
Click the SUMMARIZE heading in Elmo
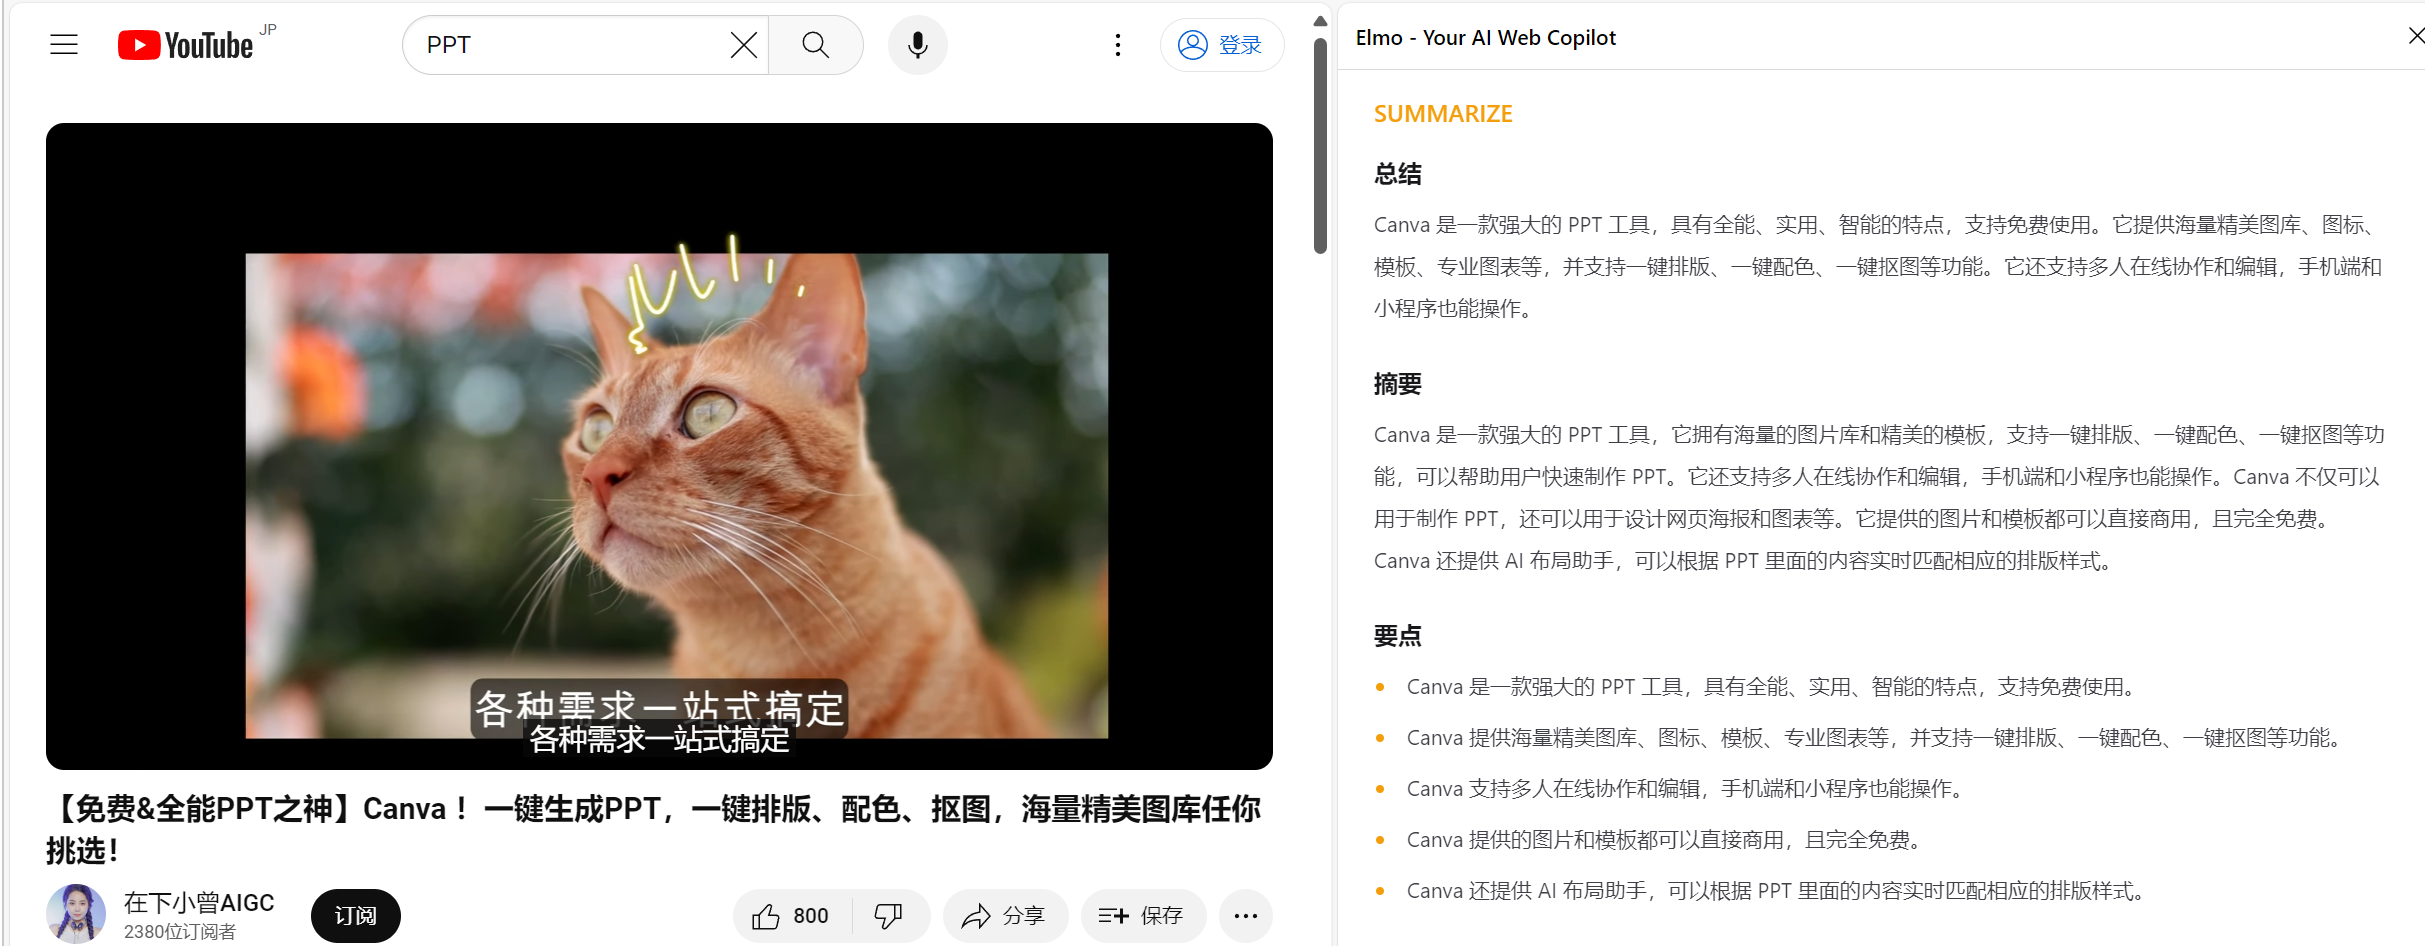click(x=1443, y=114)
